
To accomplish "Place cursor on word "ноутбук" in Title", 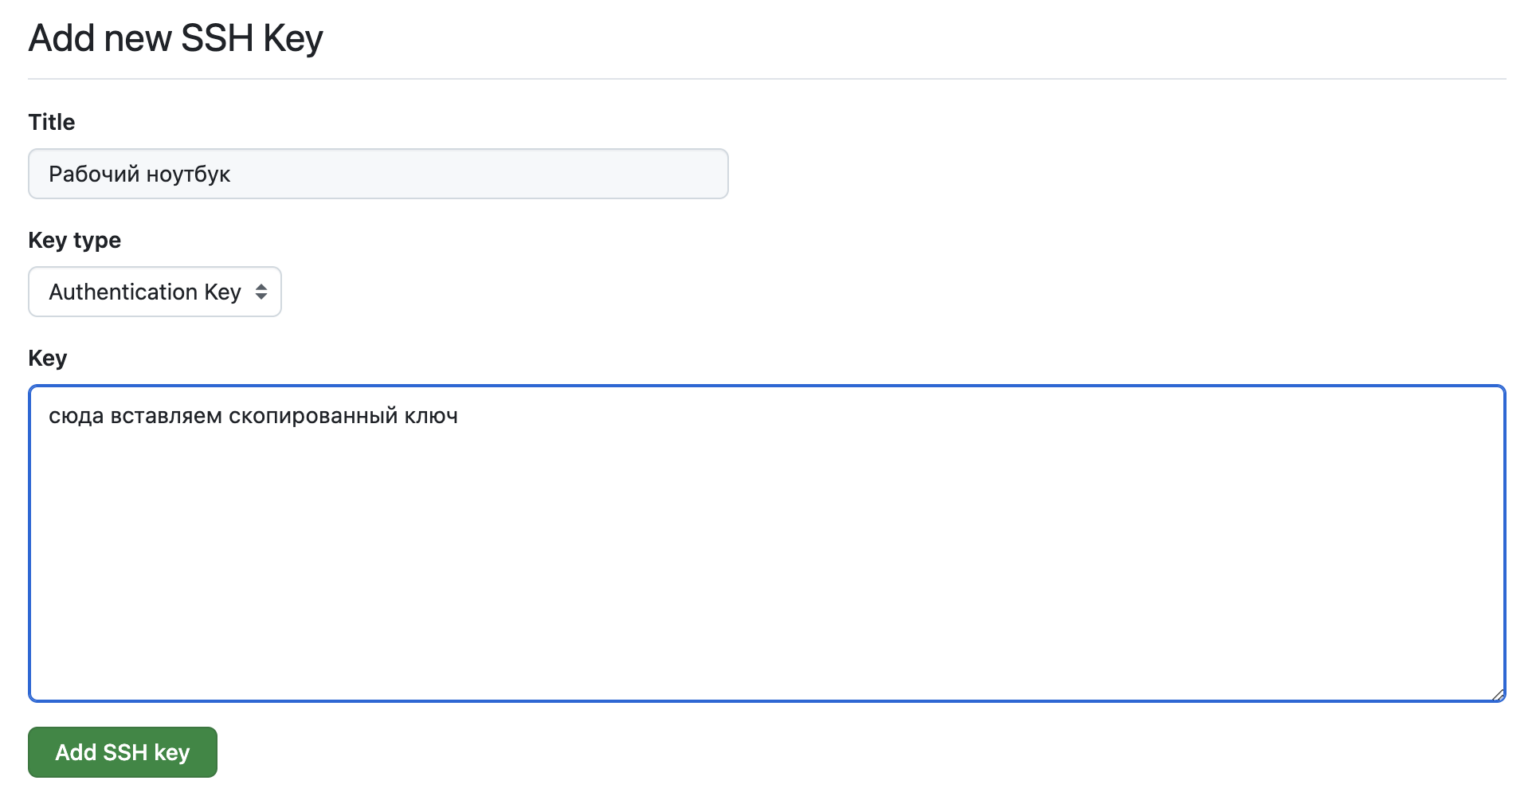I will (x=189, y=174).
